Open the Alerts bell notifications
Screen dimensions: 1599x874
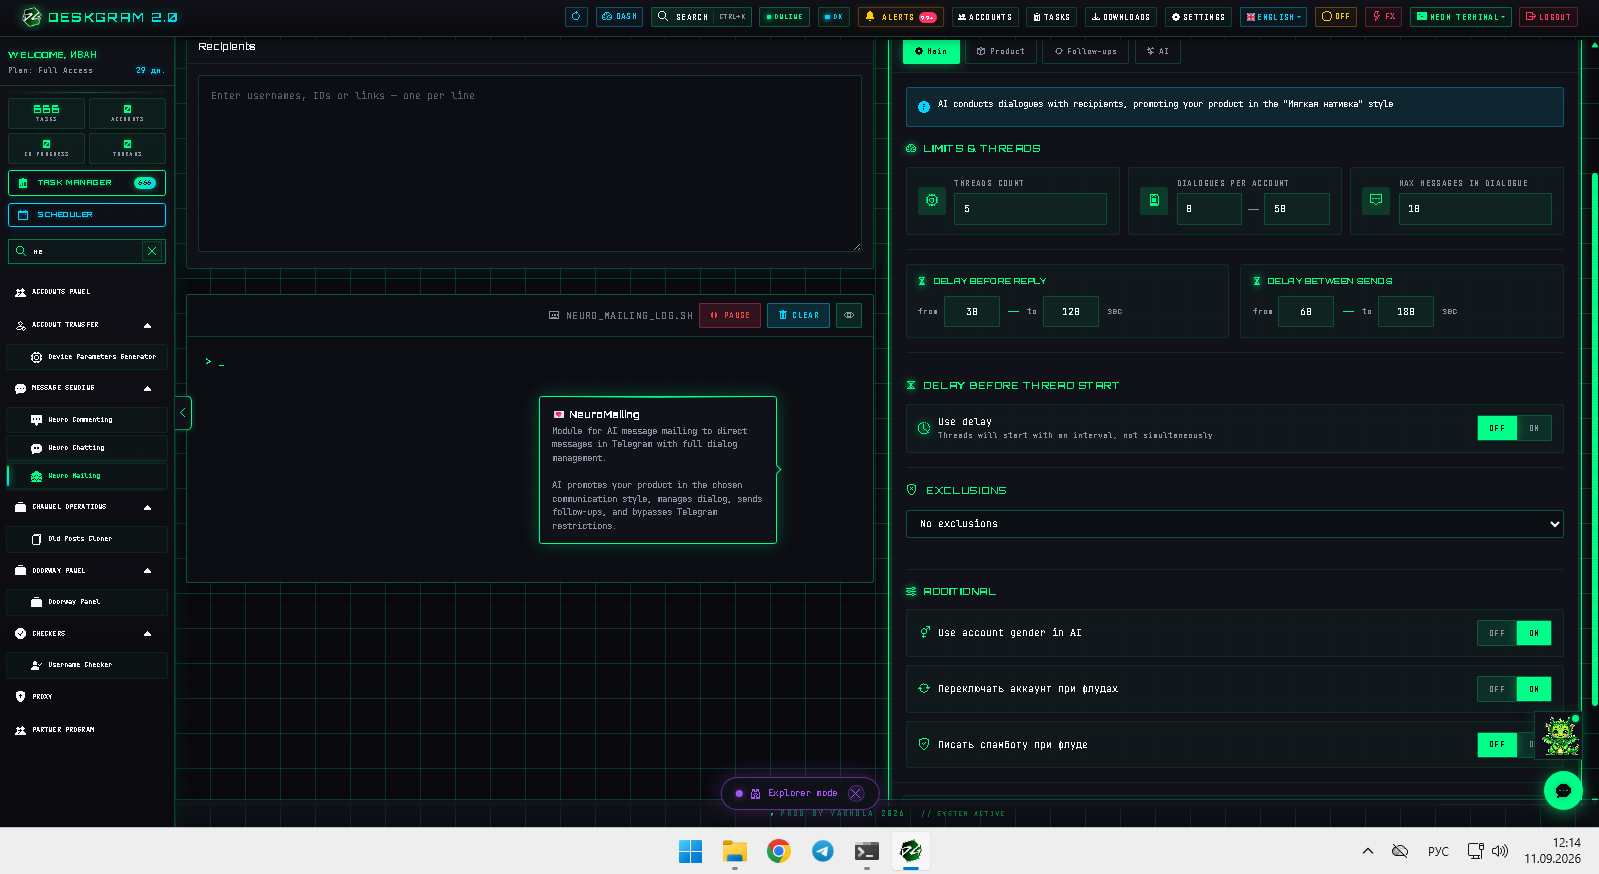[x=900, y=17]
